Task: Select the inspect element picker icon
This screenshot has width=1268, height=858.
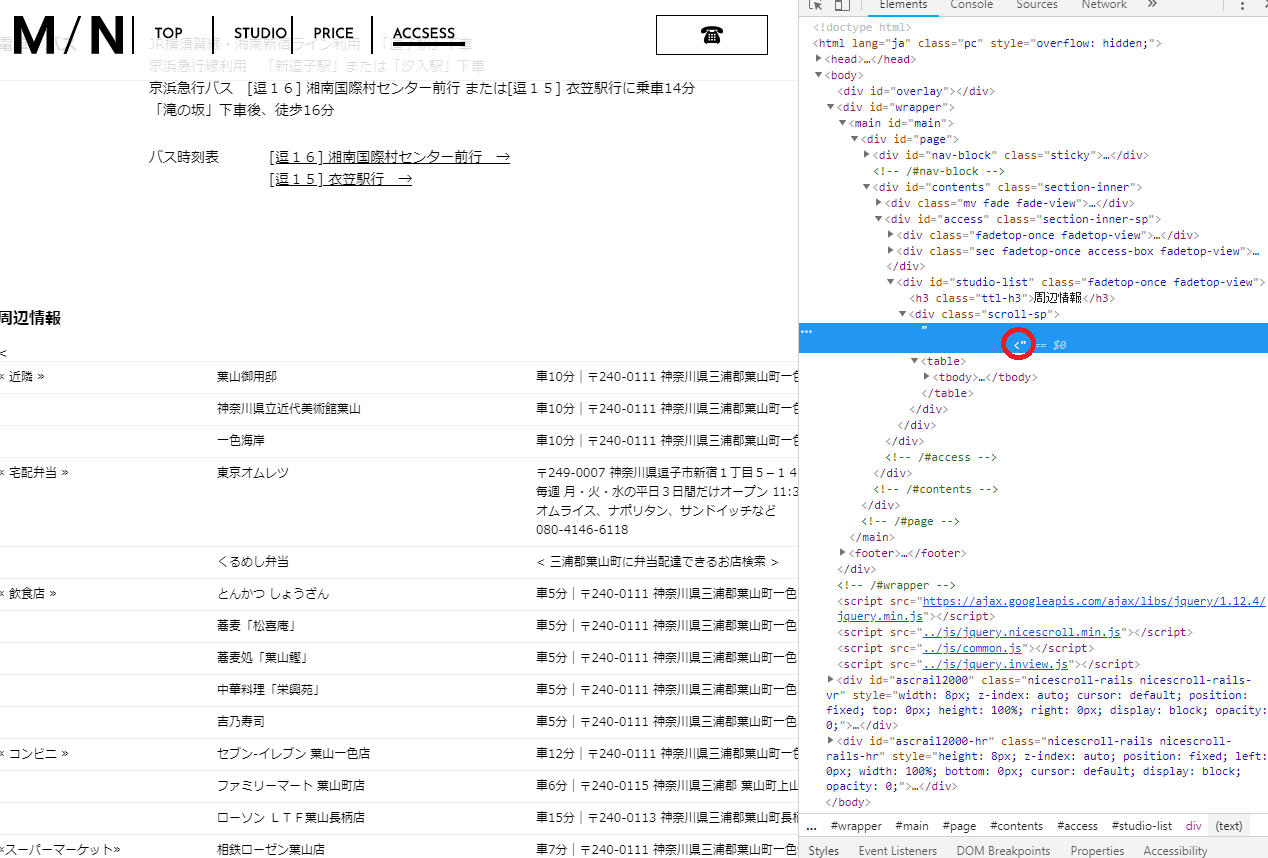Action: (815, 5)
